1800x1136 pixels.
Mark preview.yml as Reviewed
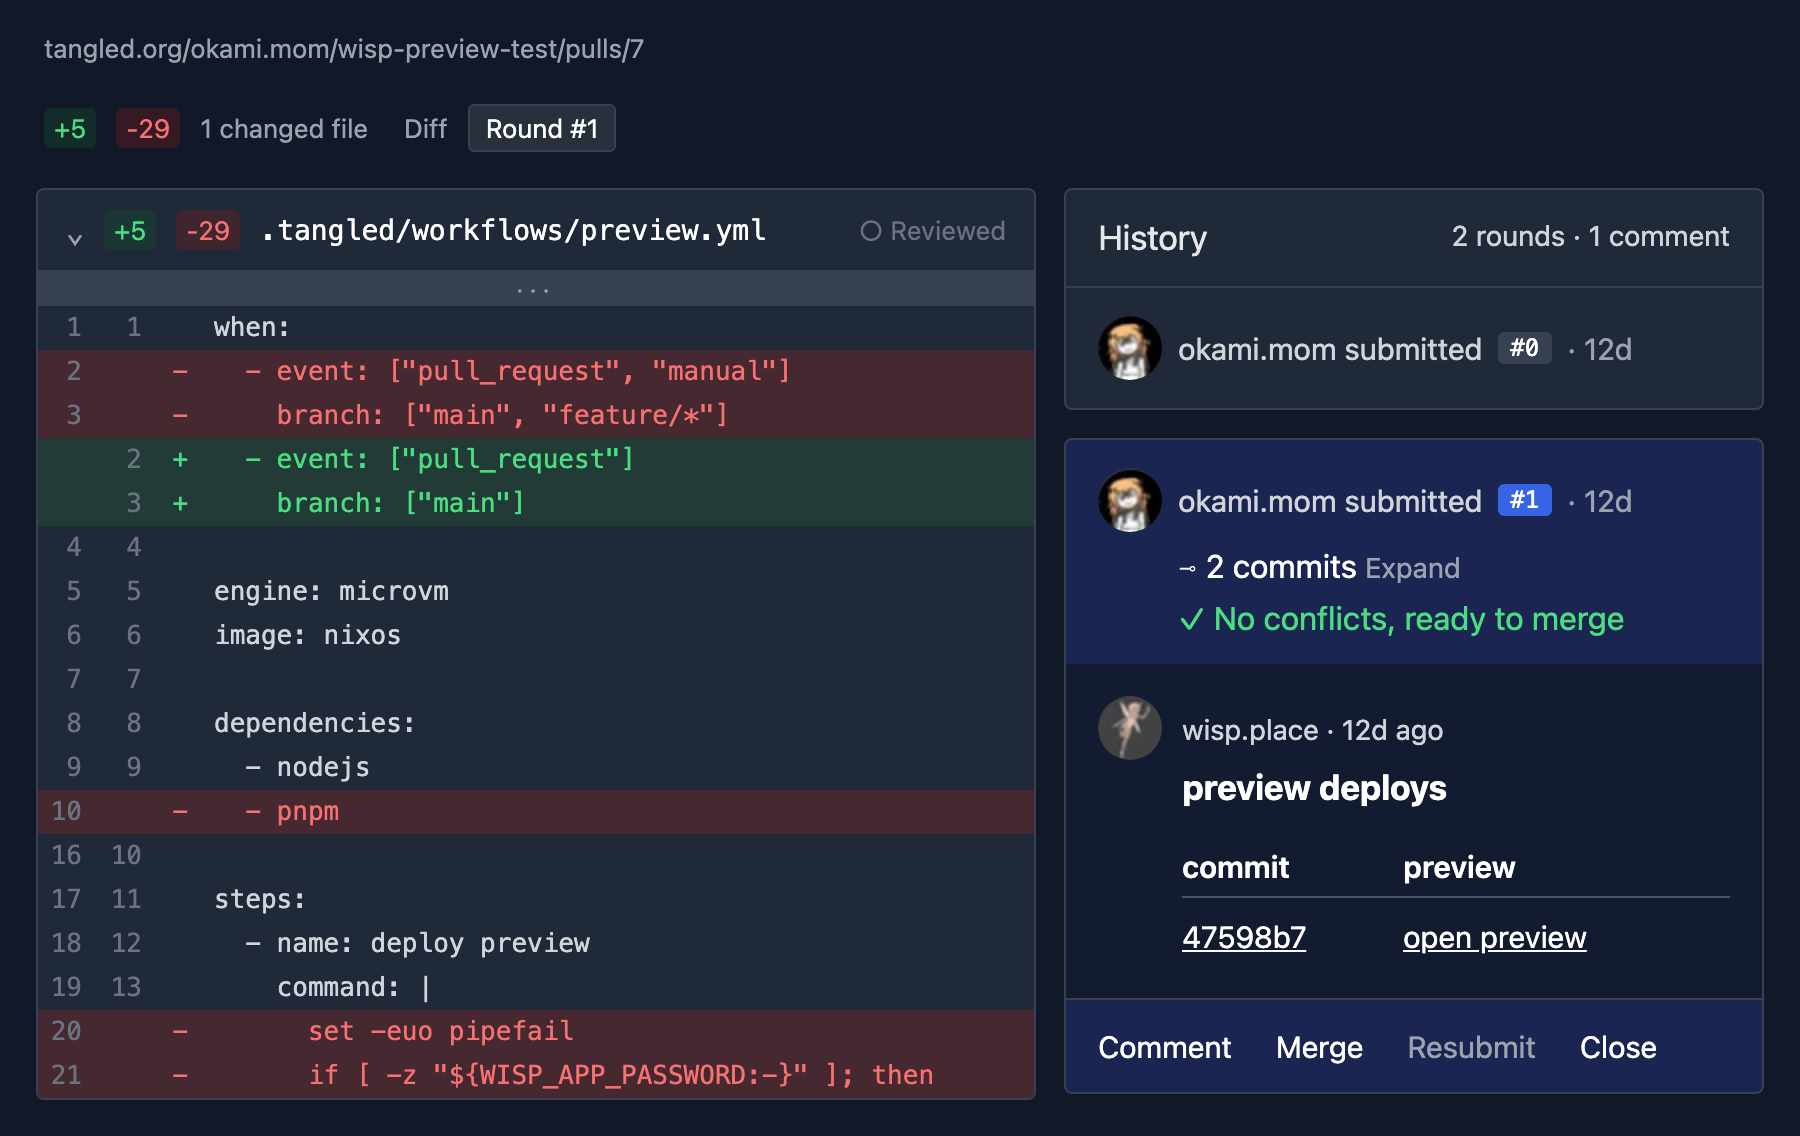[932, 231]
